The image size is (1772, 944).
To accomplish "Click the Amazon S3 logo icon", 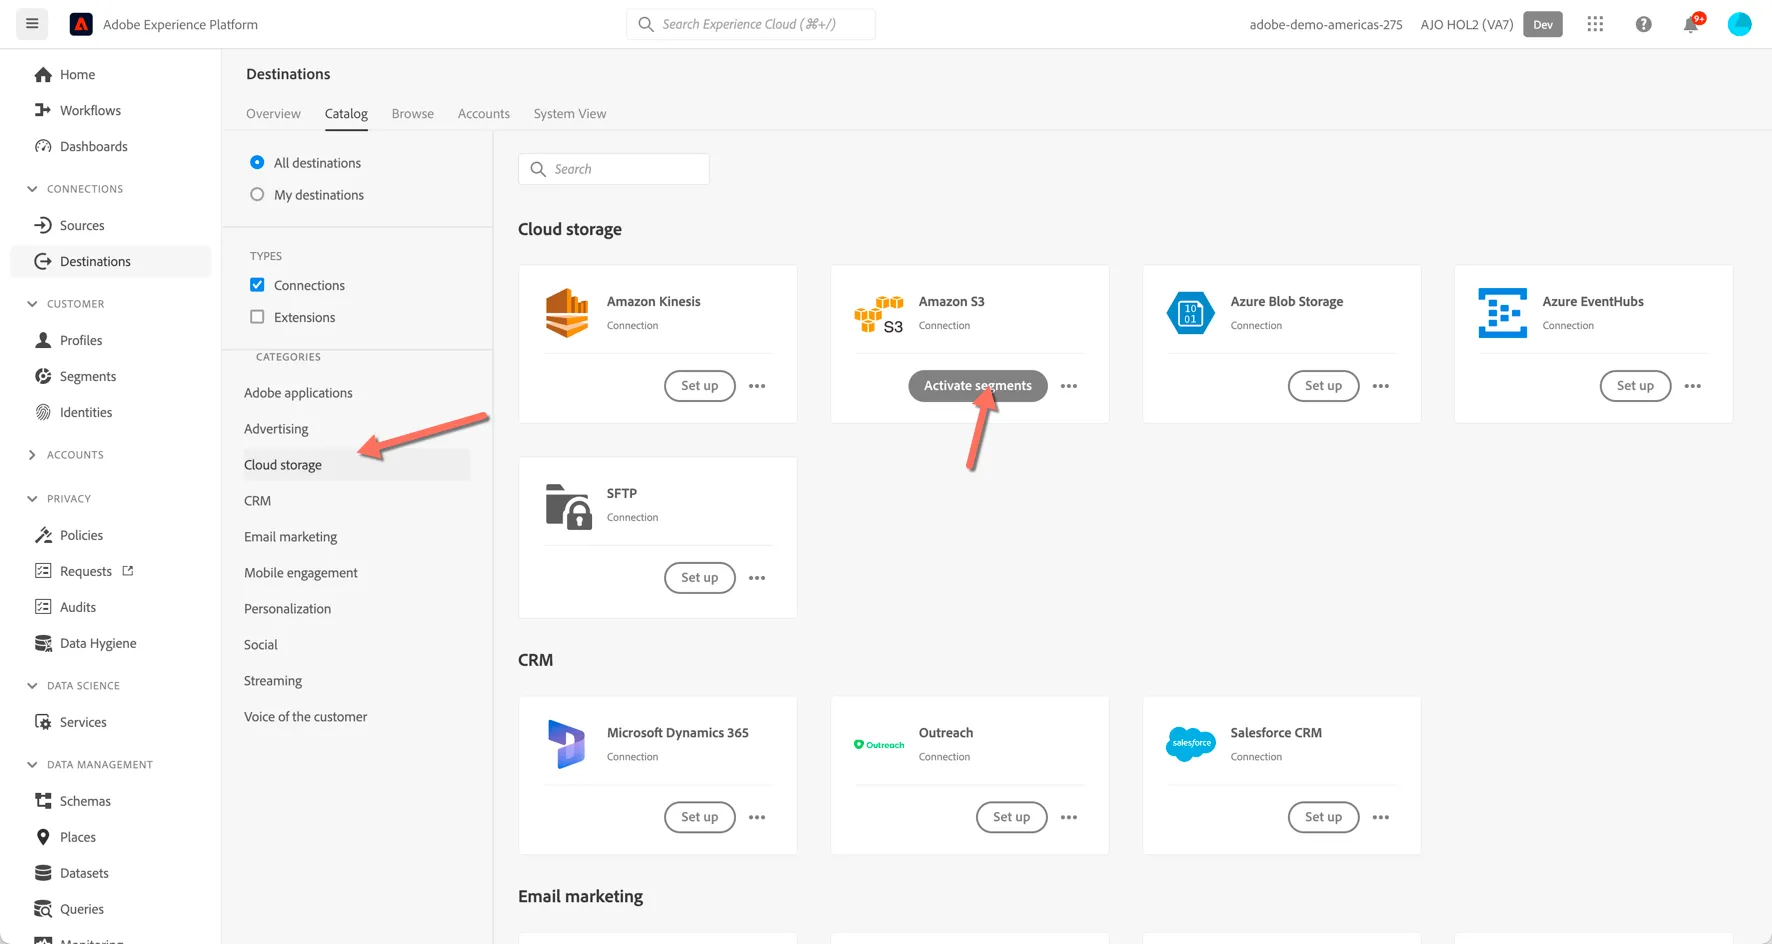I will pyautogui.click(x=879, y=314).
